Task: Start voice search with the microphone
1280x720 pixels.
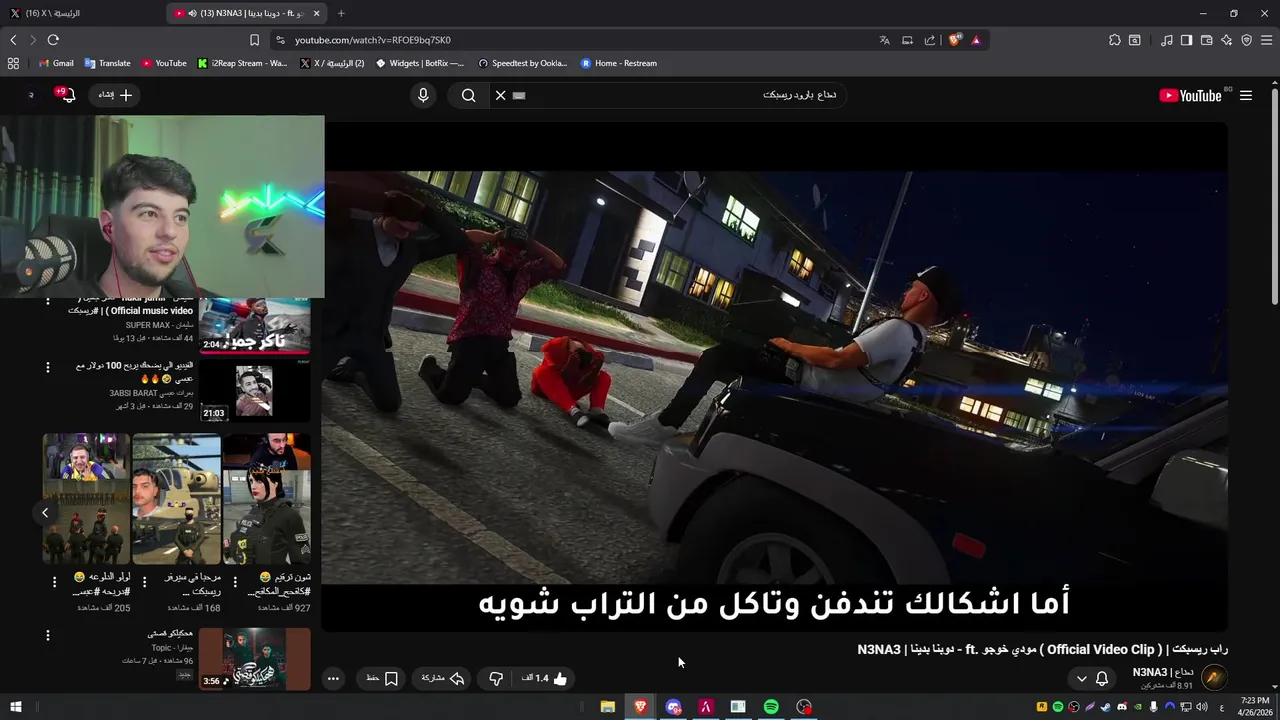Action: pyautogui.click(x=423, y=95)
